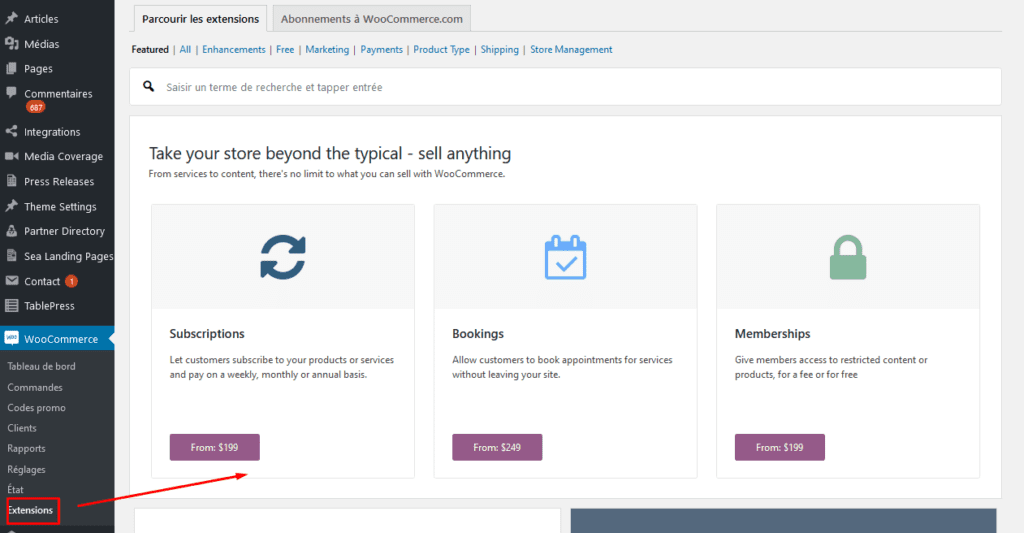Click the Bookings card title
Viewport: 1024px width, 533px height.
(x=478, y=334)
